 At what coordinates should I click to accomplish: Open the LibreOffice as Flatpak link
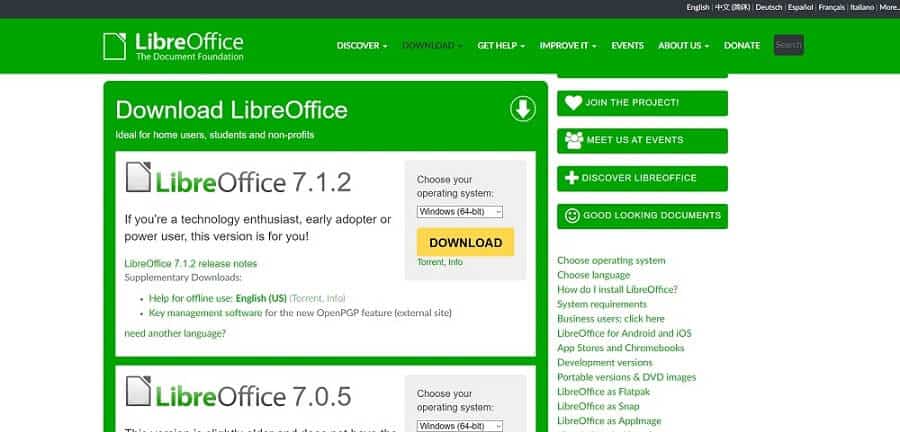(603, 392)
